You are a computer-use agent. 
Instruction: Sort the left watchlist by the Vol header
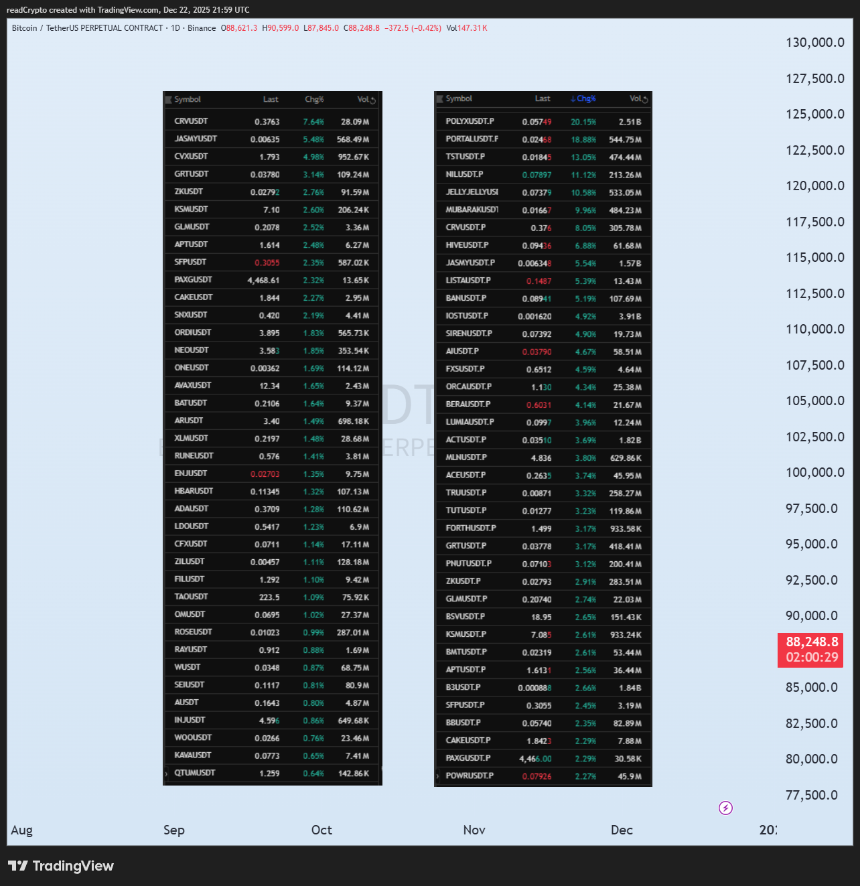coord(363,99)
